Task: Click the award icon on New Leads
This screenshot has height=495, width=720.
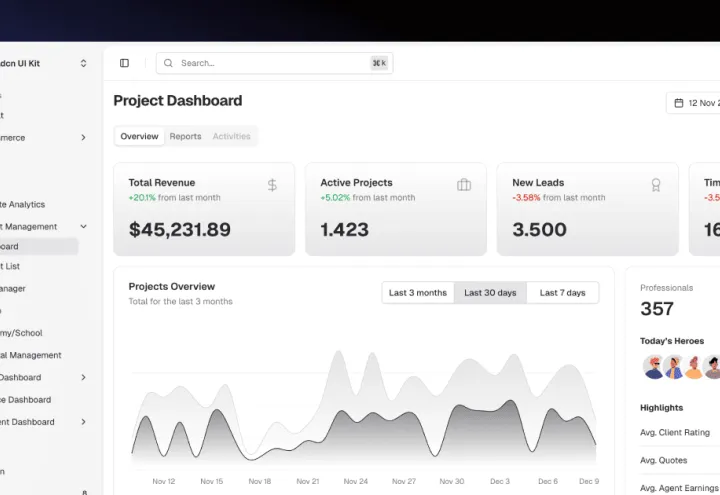Action: [656, 185]
